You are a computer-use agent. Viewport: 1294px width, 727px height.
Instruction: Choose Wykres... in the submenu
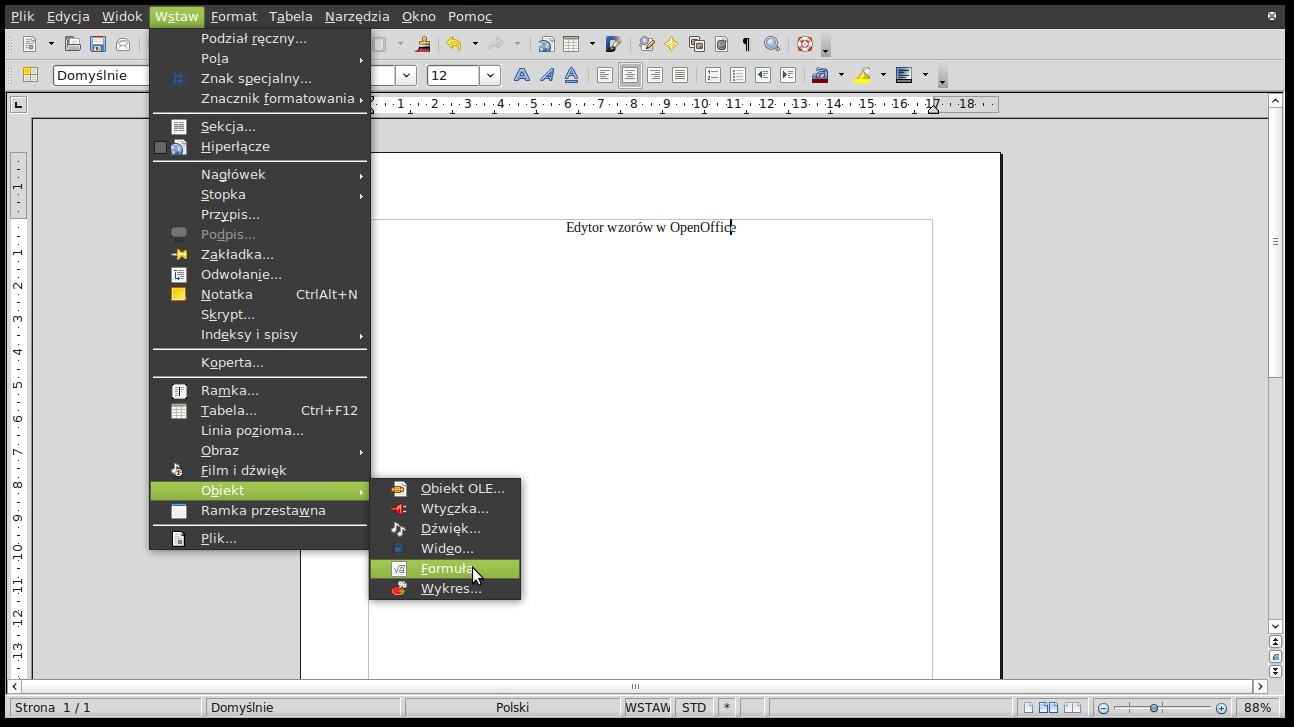[445, 589]
